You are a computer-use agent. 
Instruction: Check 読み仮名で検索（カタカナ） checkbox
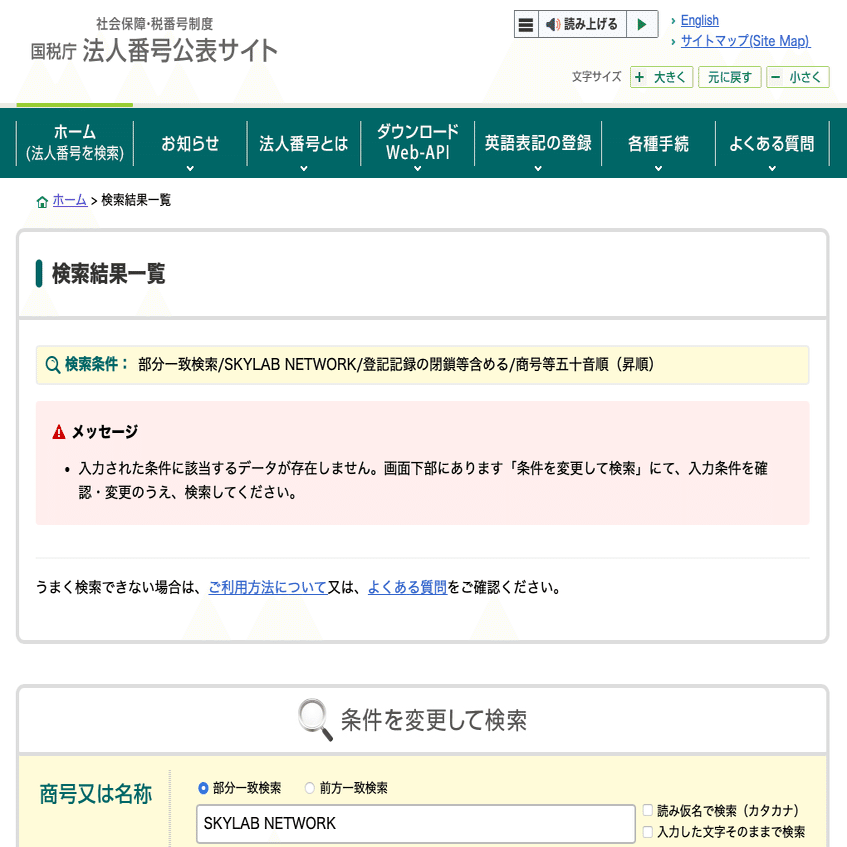(647, 810)
